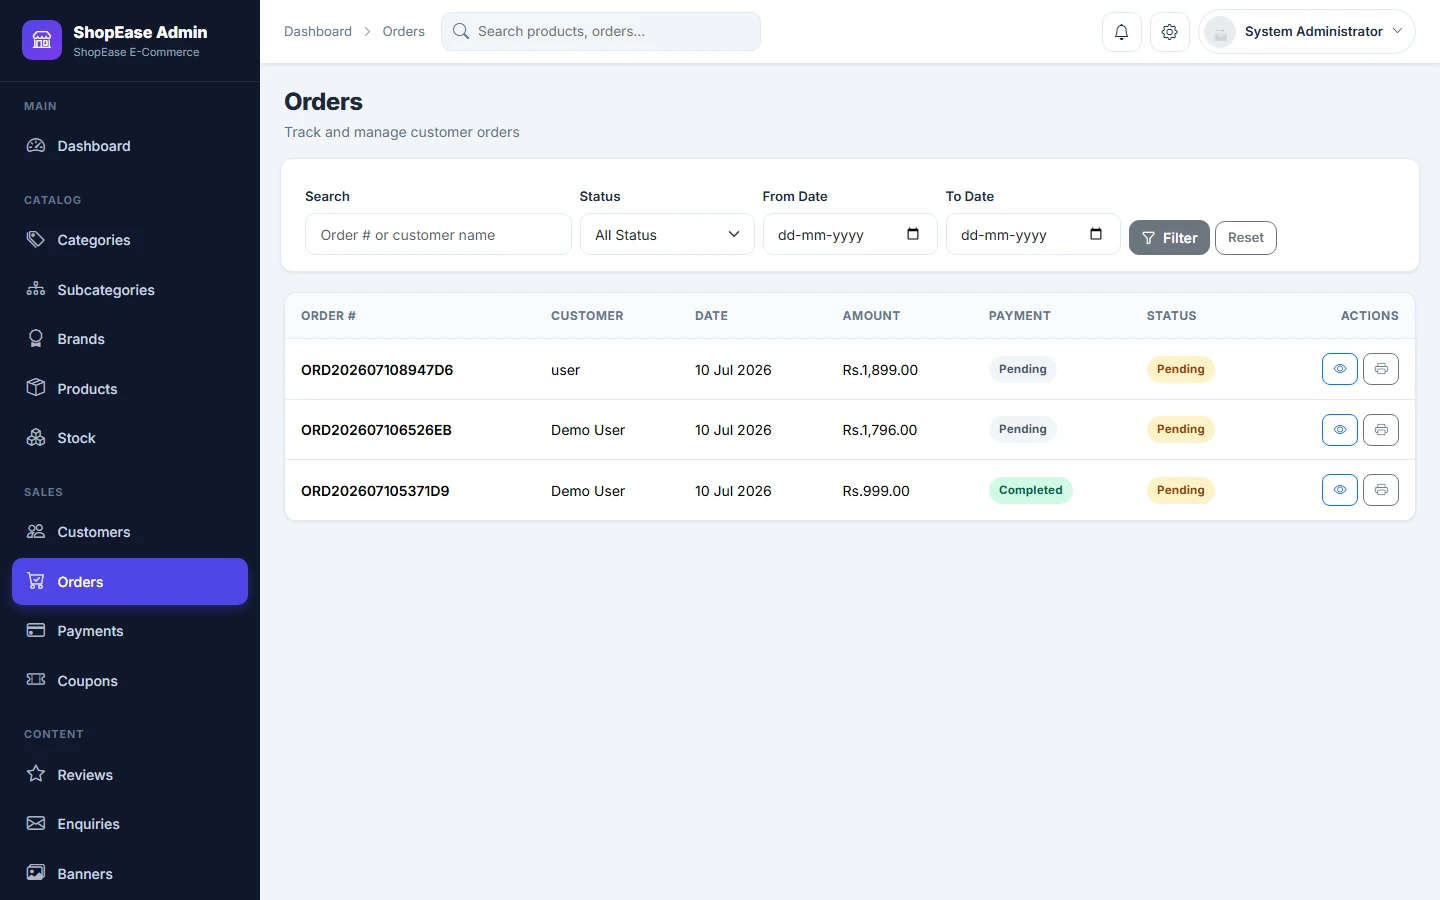Print order ORD202607106526EB
1440x900 pixels.
pos(1381,430)
